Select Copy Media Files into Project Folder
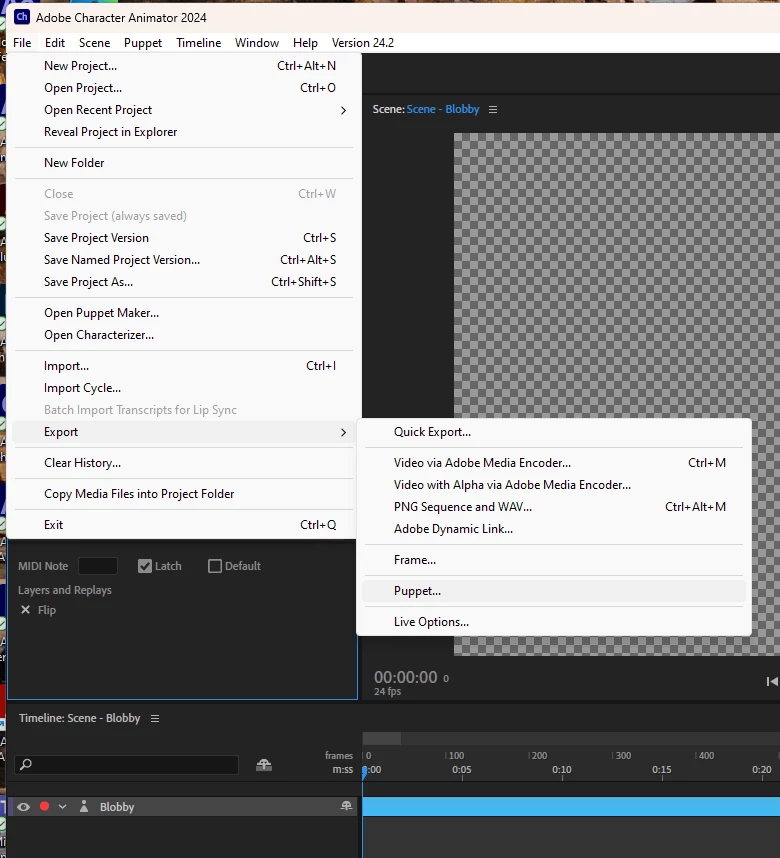The width and height of the screenshot is (780, 858). (183, 494)
